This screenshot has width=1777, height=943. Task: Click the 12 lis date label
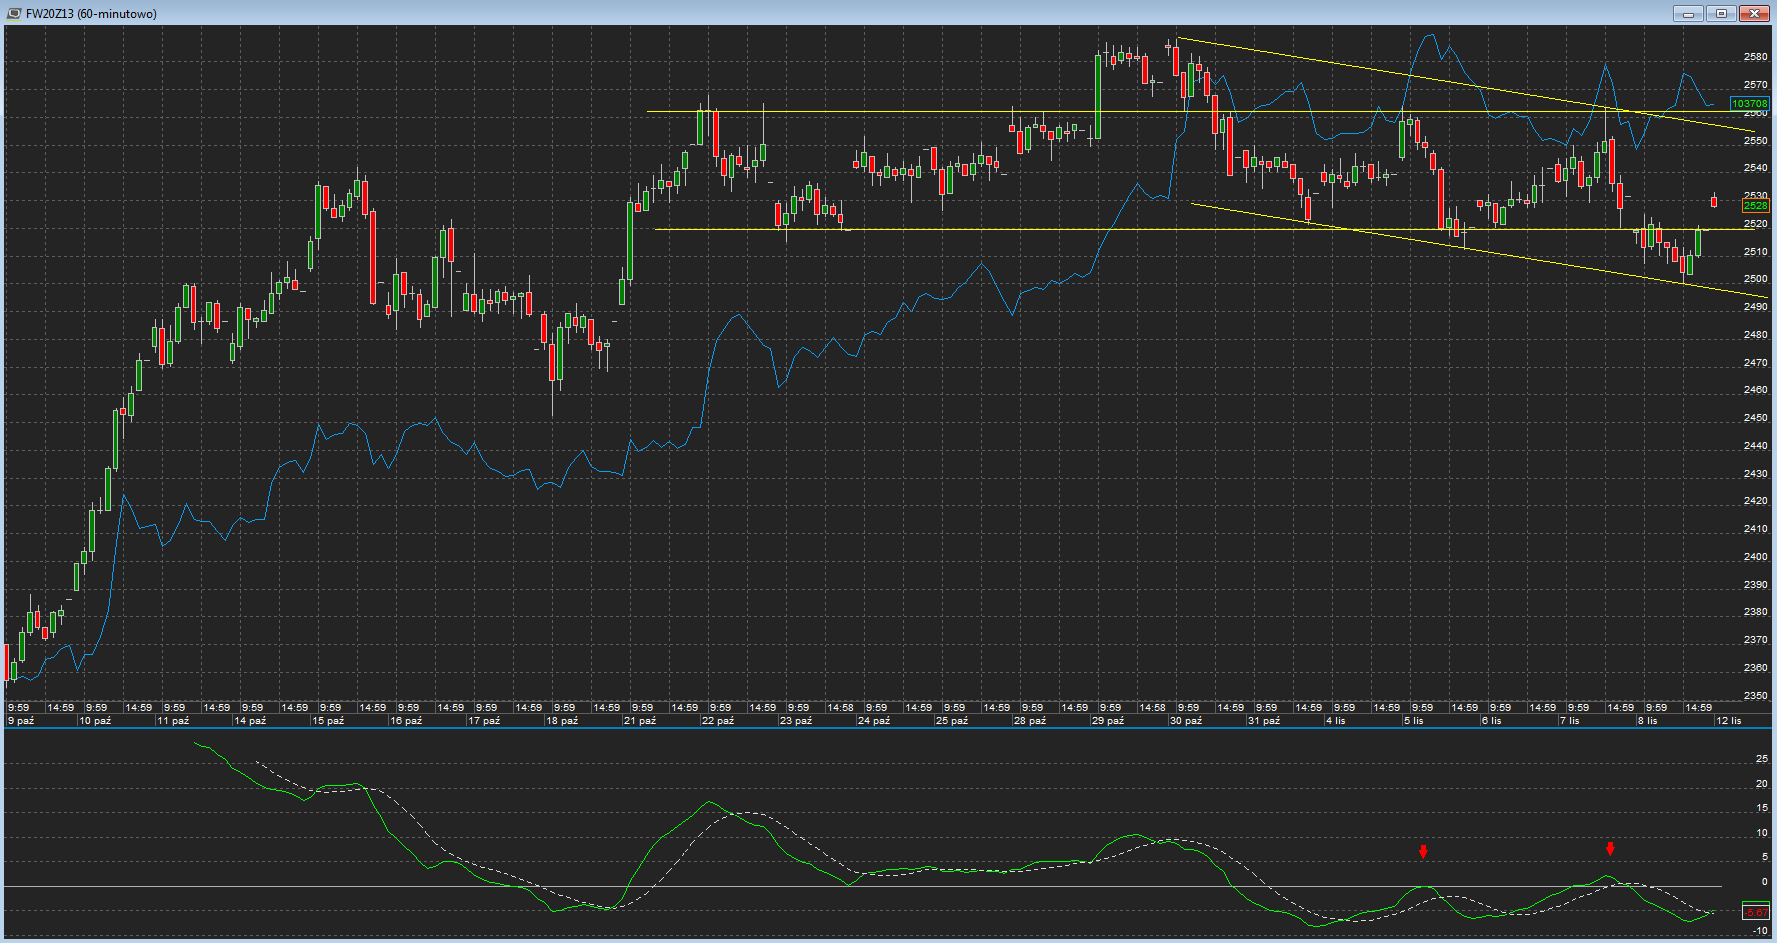pos(1729,720)
